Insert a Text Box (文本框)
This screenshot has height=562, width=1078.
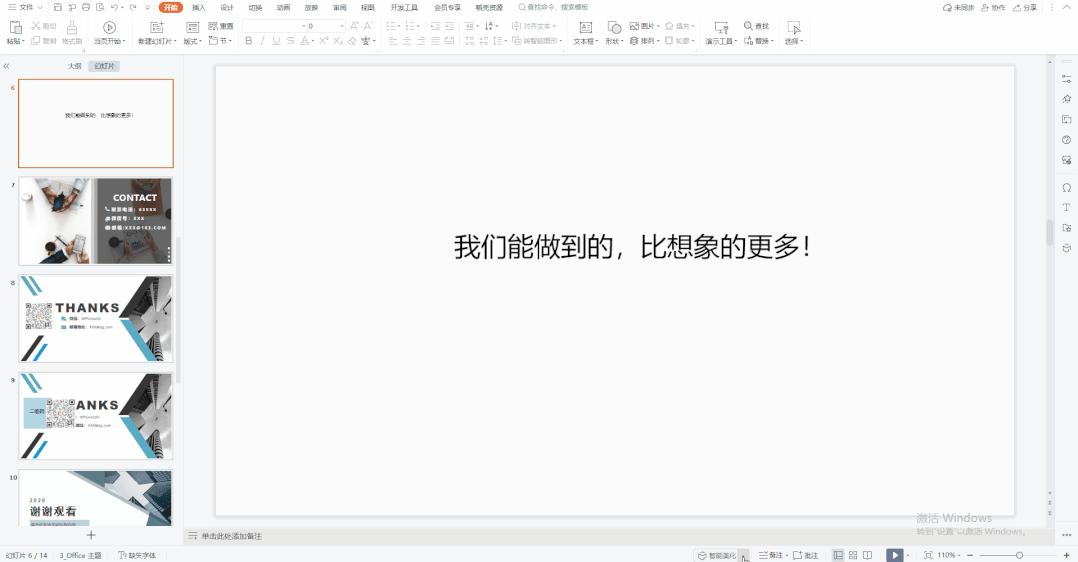pyautogui.click(x=586, y=32)
